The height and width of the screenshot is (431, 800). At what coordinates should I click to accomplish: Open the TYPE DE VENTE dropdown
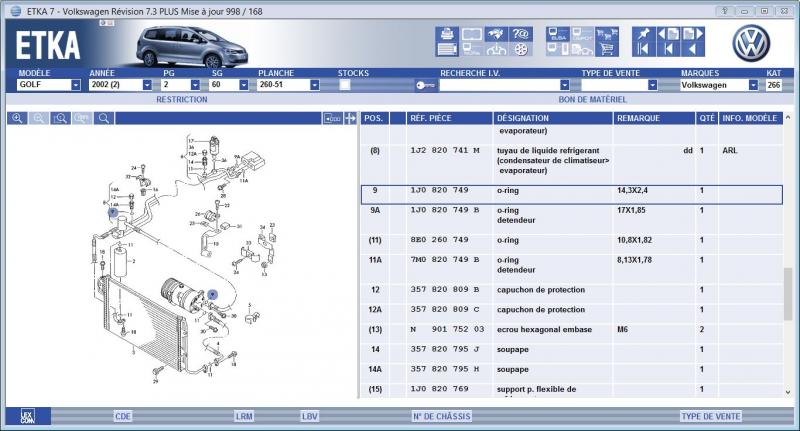point(652,85)
